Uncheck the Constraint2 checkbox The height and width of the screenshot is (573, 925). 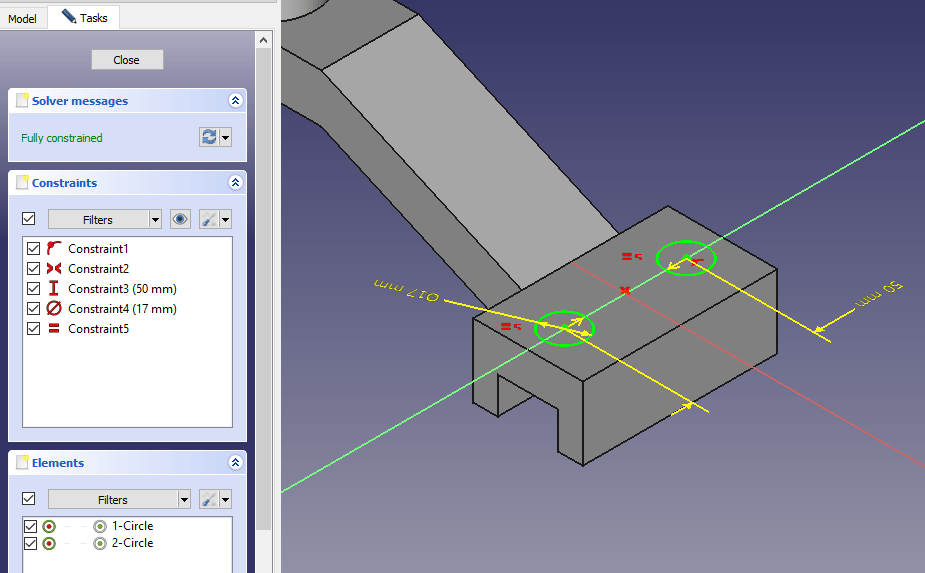pyautogui.click(x=34, y=269)
